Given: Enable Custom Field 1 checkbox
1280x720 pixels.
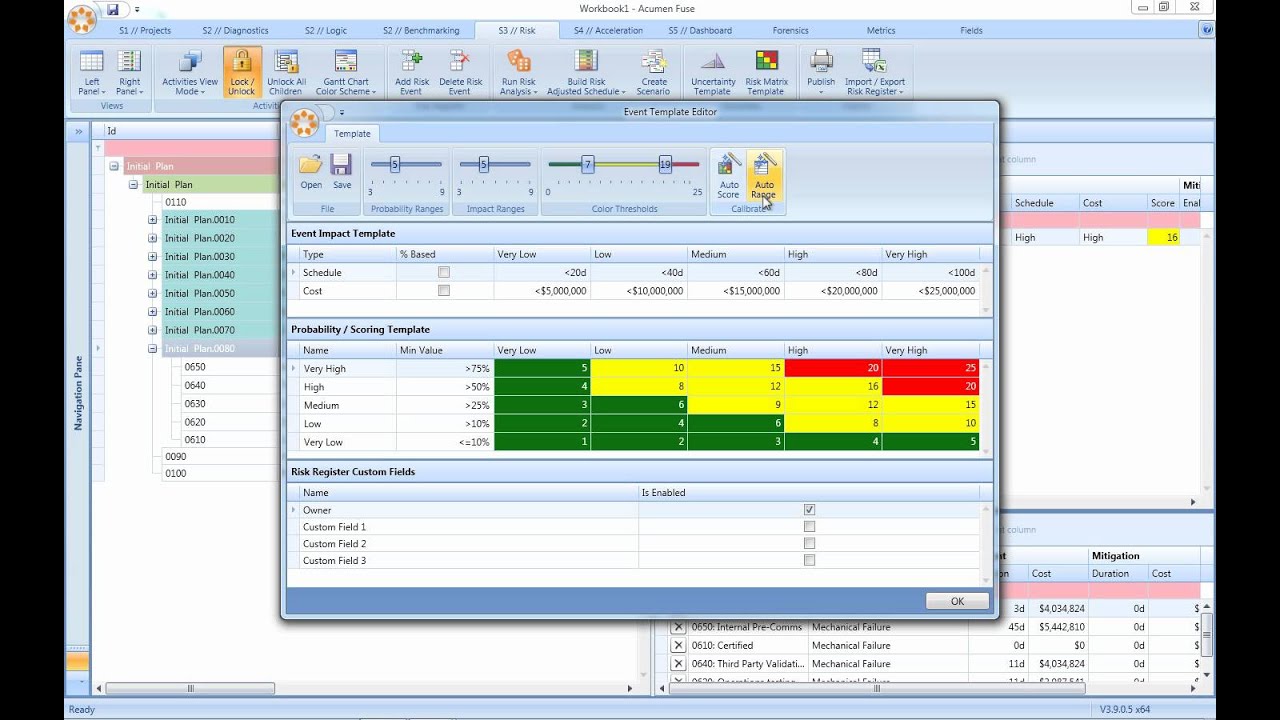Looking at the screenshot, I should pos(809,527).
